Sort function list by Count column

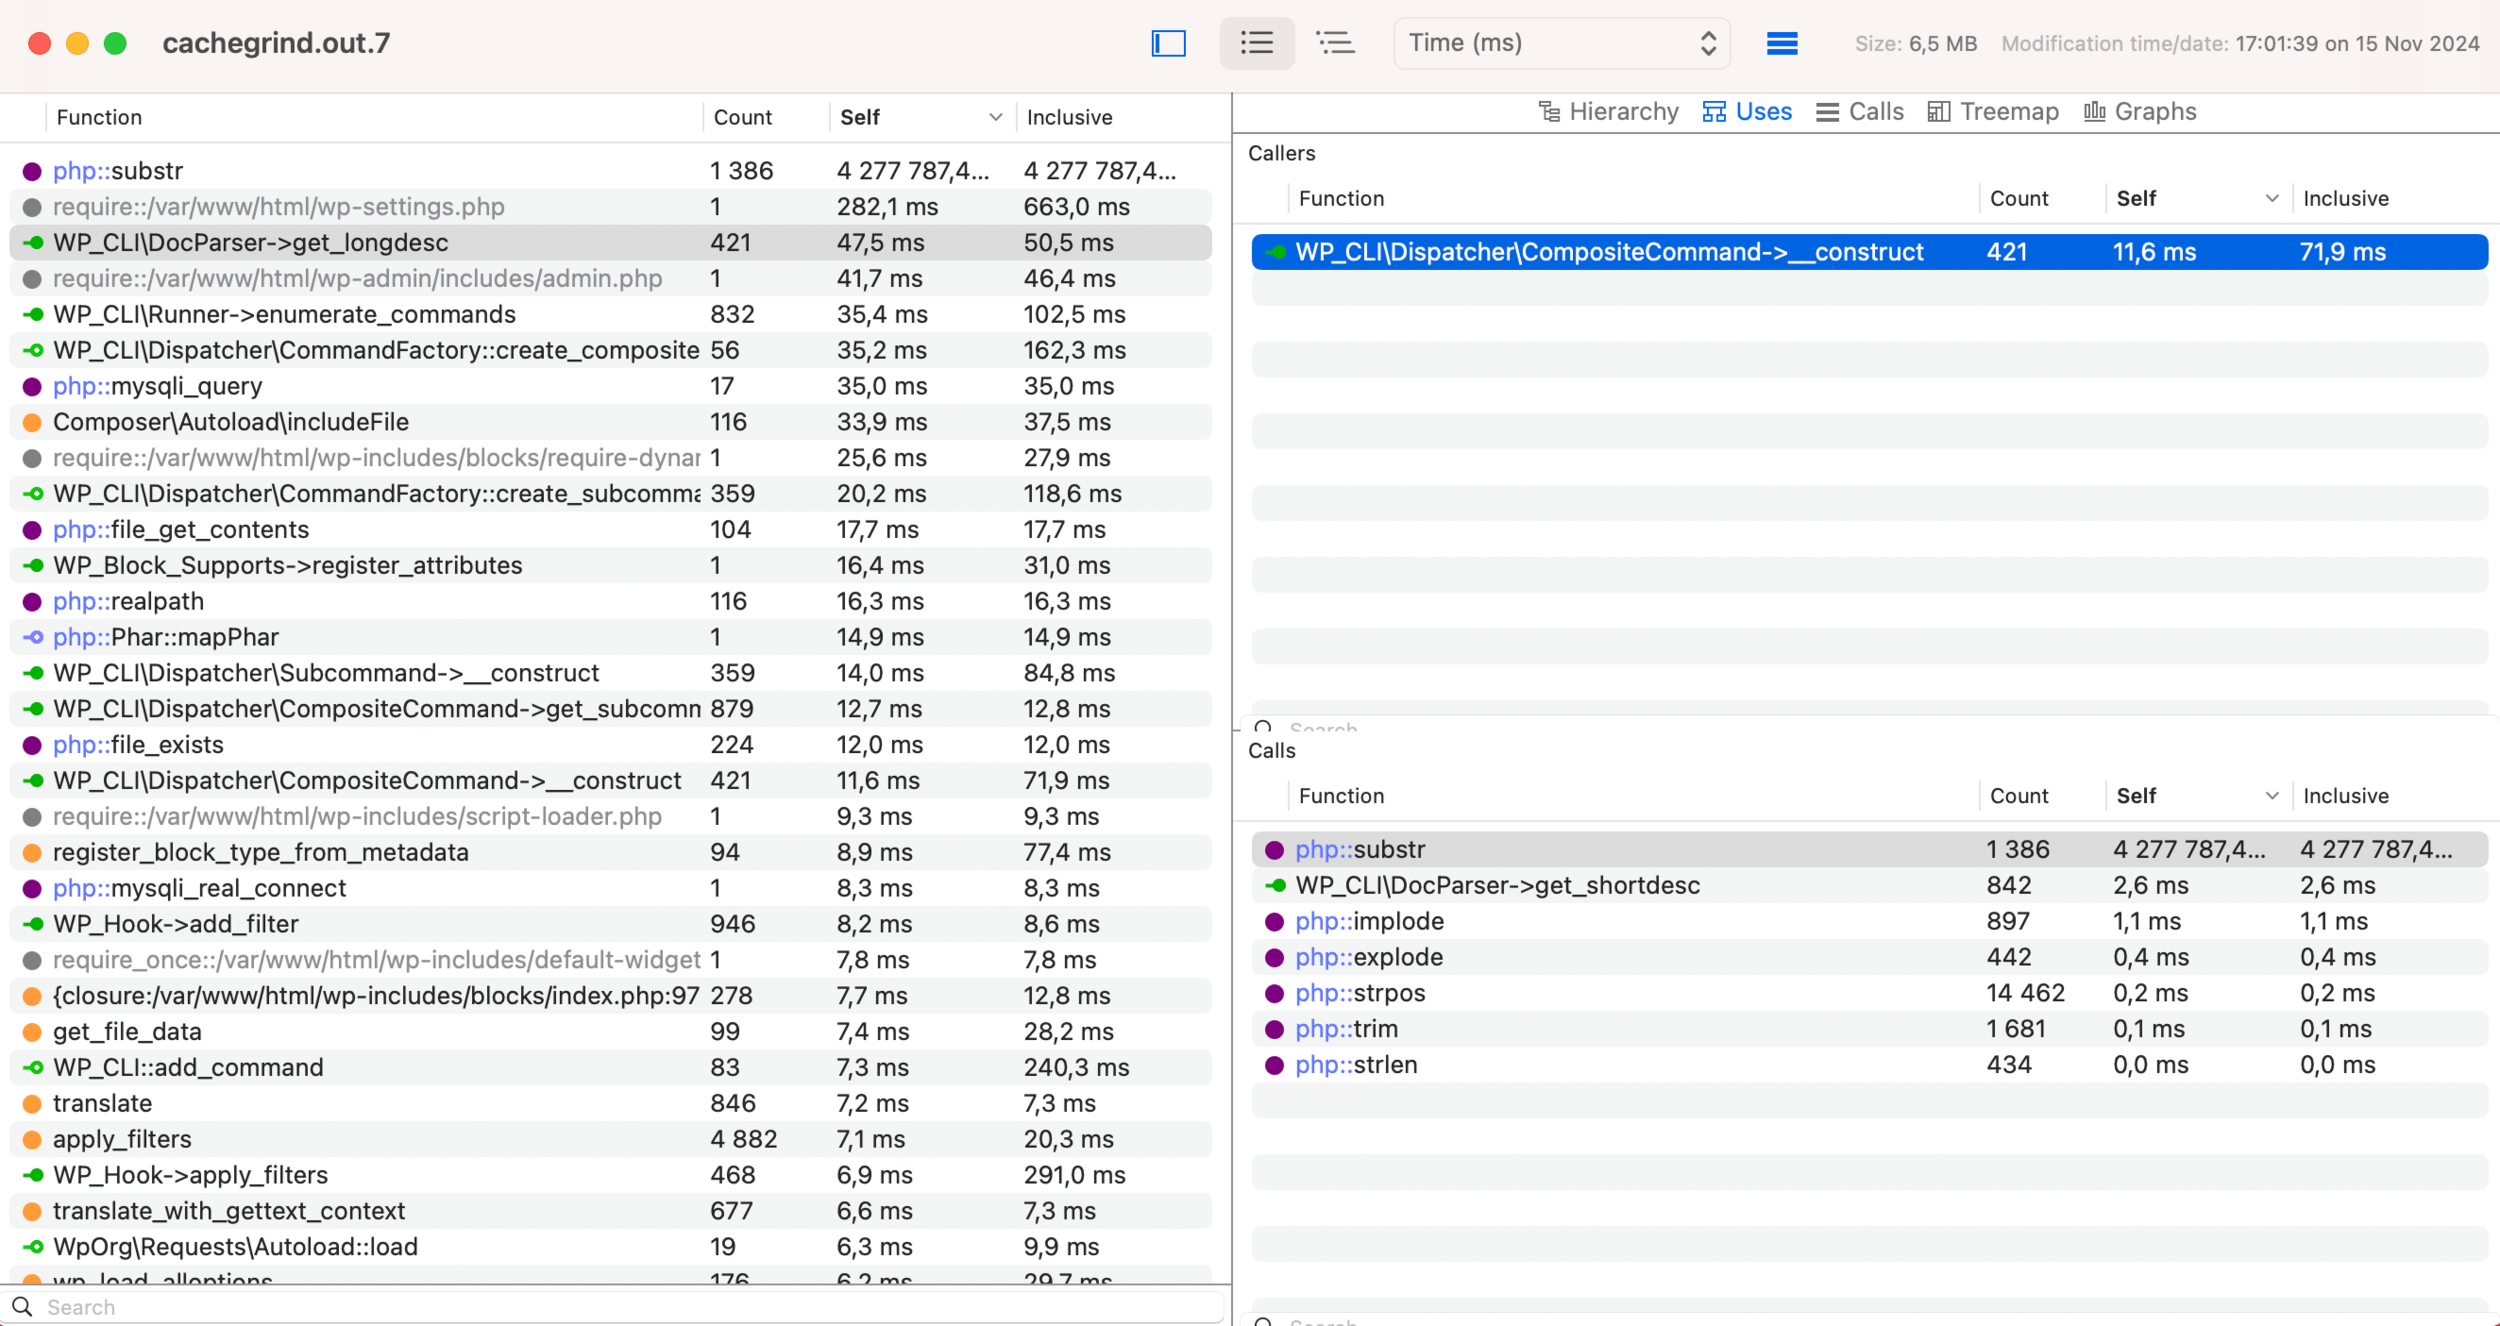(742, 117)
